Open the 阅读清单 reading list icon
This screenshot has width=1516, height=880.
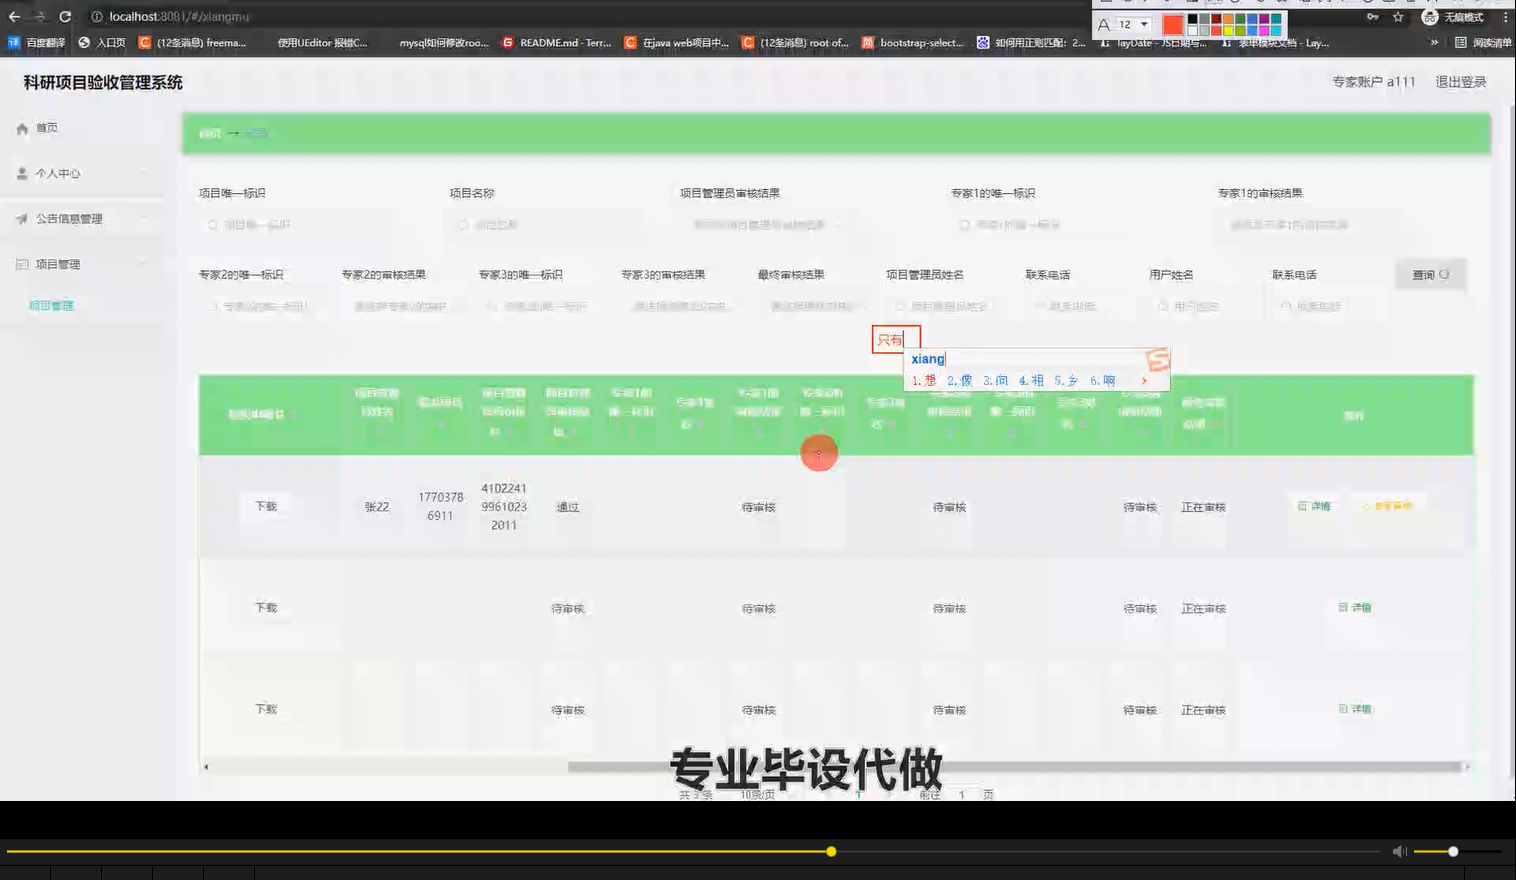[x=1461, y=42]
